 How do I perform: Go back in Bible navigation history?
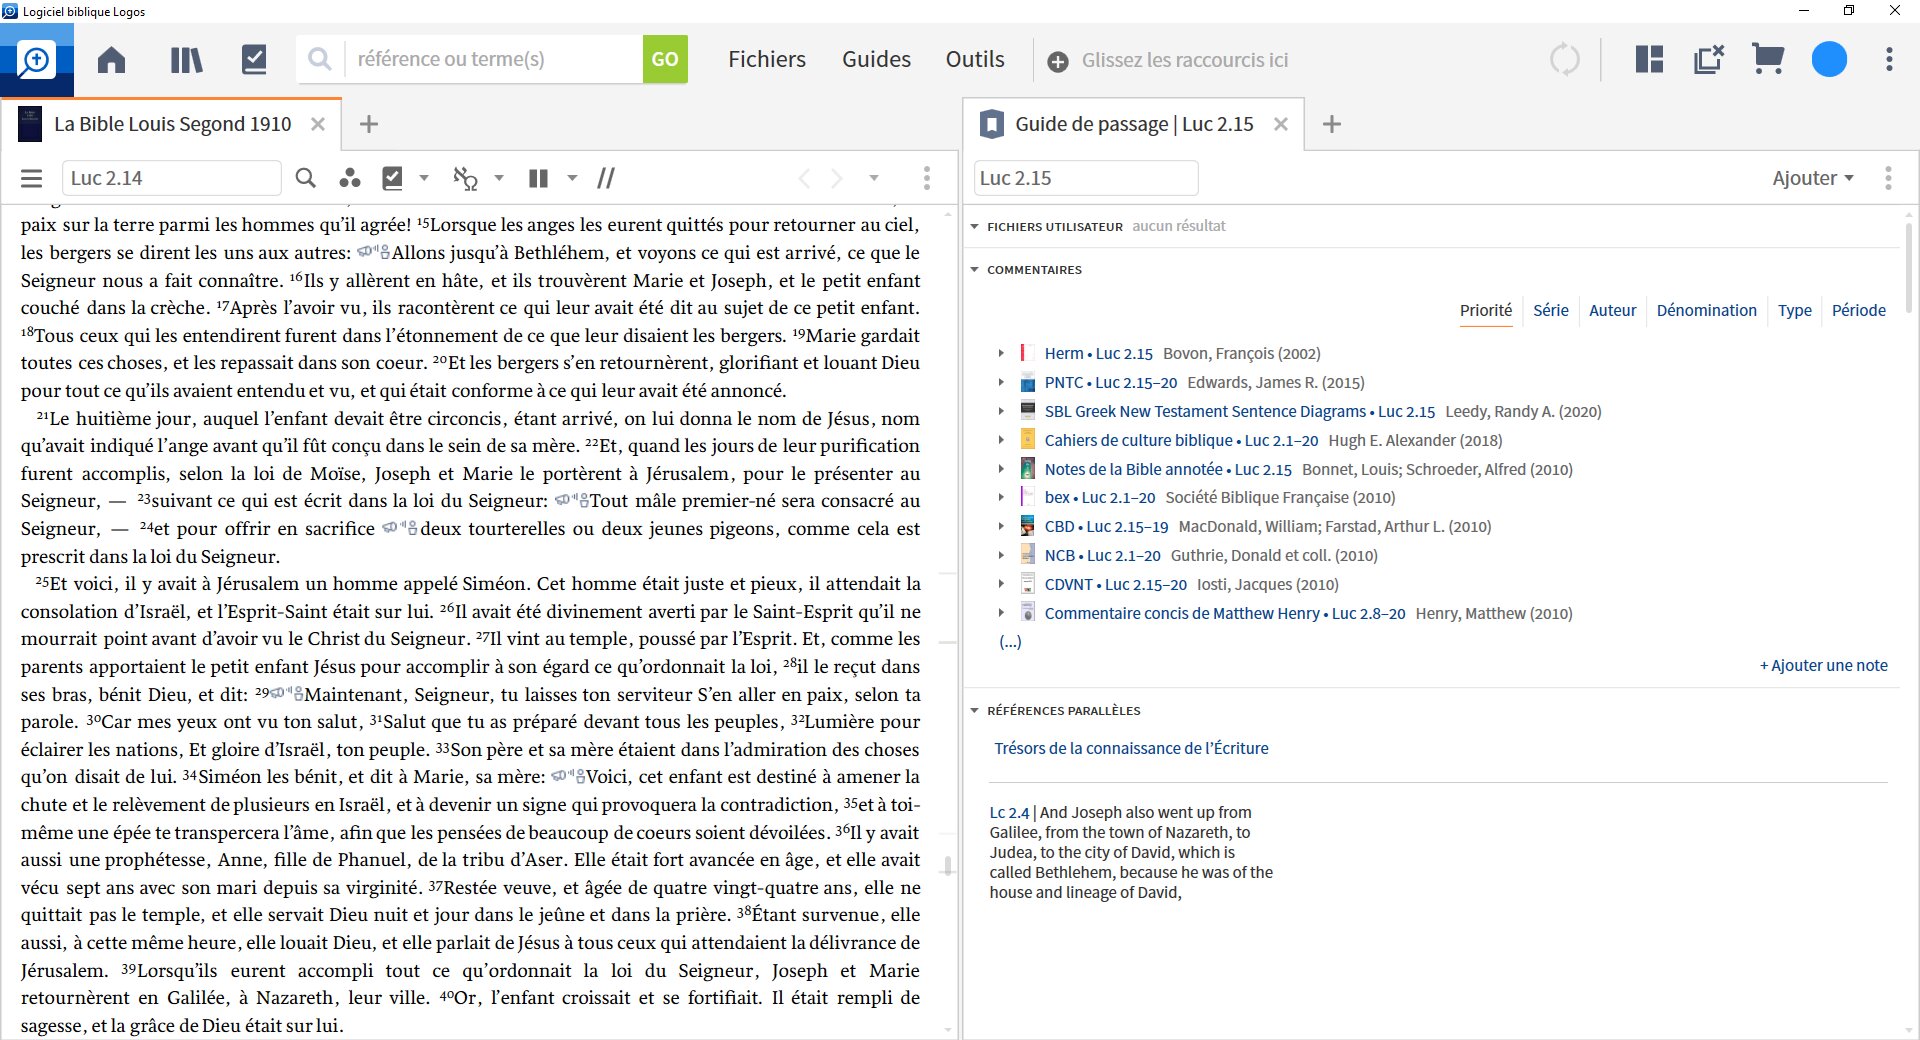click(x=804, y=178)
